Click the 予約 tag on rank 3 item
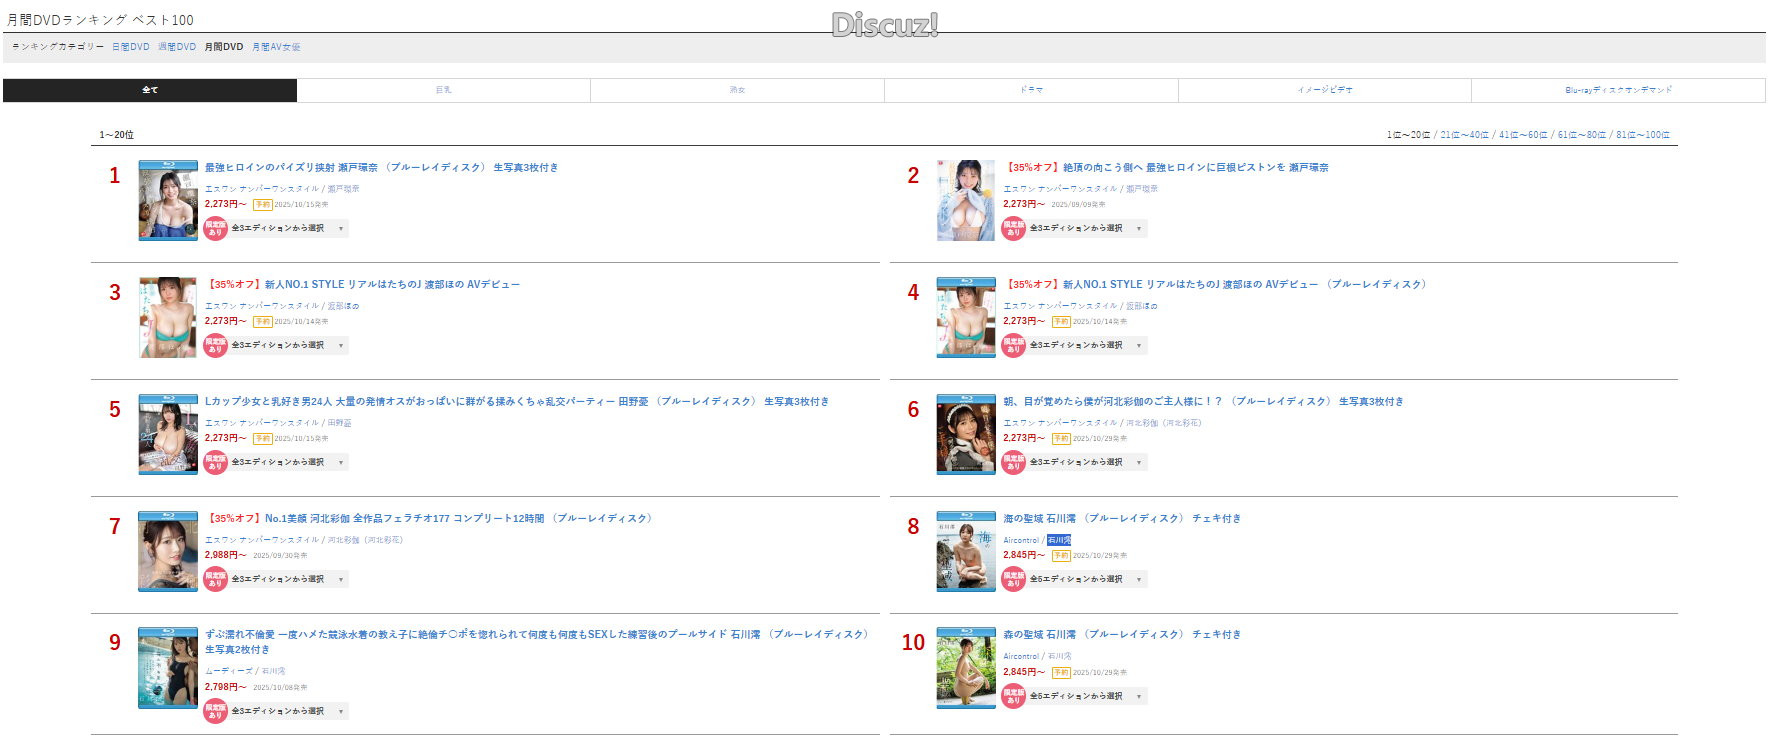 262,321
